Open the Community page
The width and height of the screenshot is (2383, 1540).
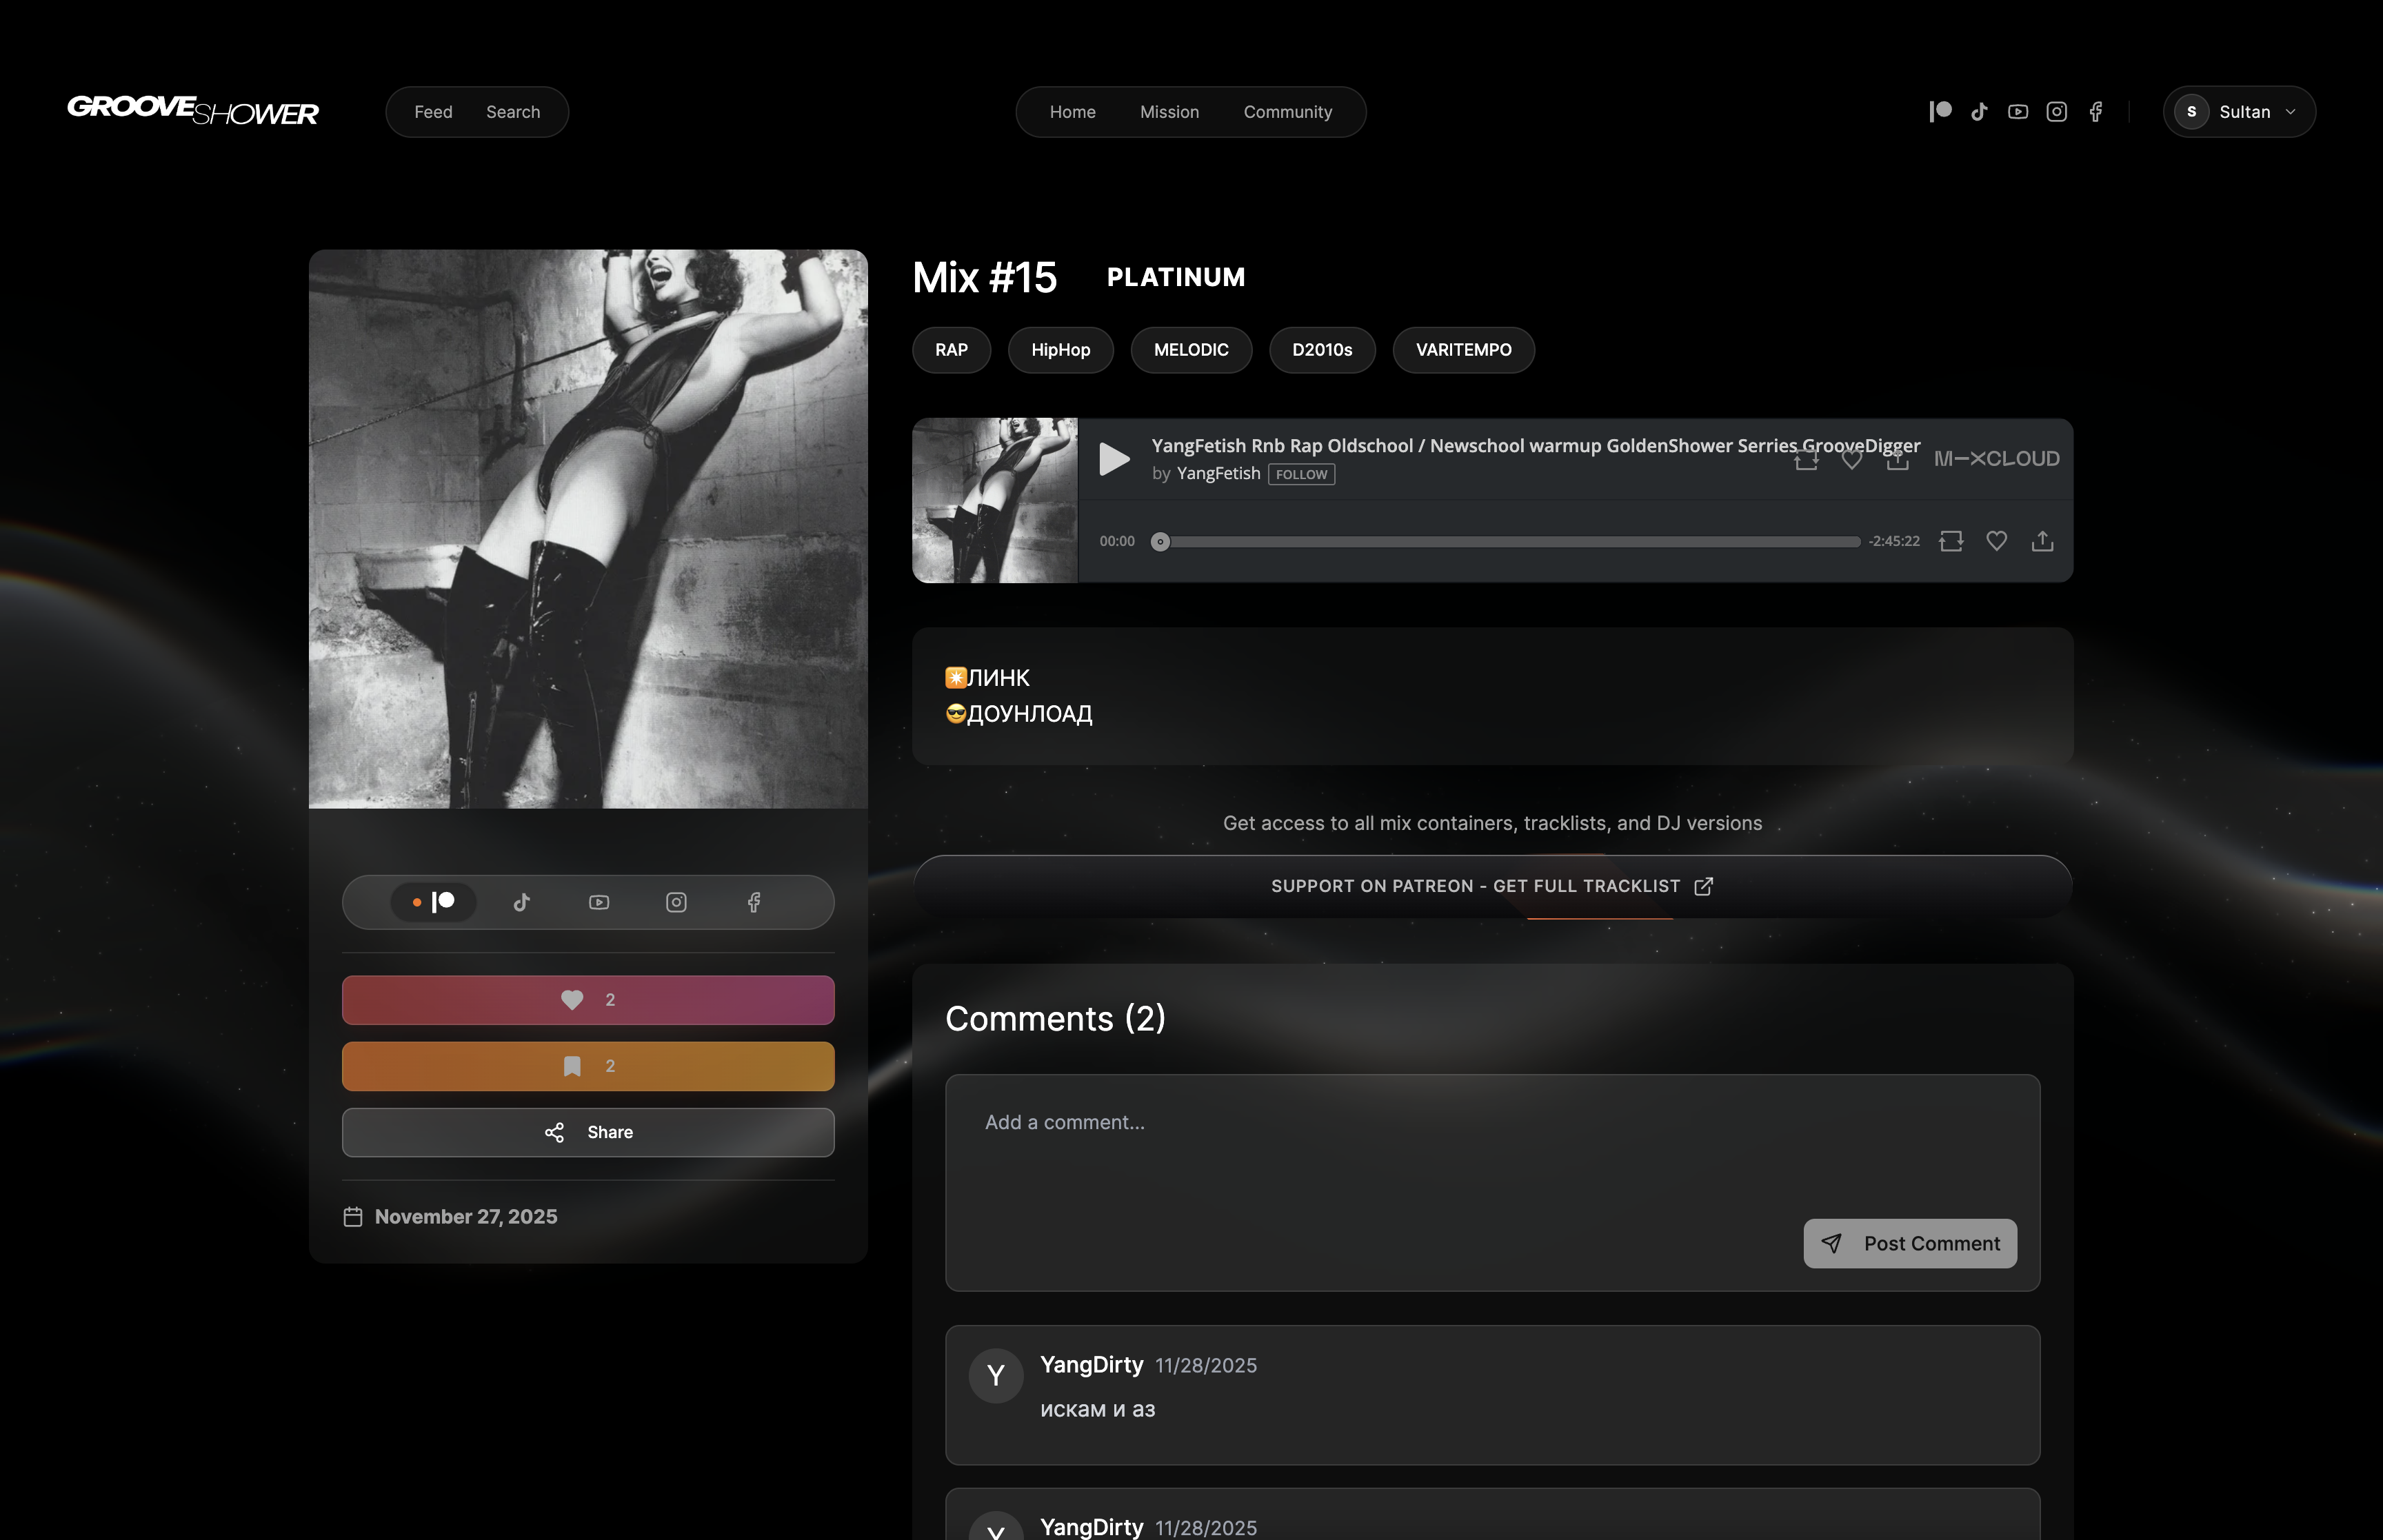[x=1287, y=111]
